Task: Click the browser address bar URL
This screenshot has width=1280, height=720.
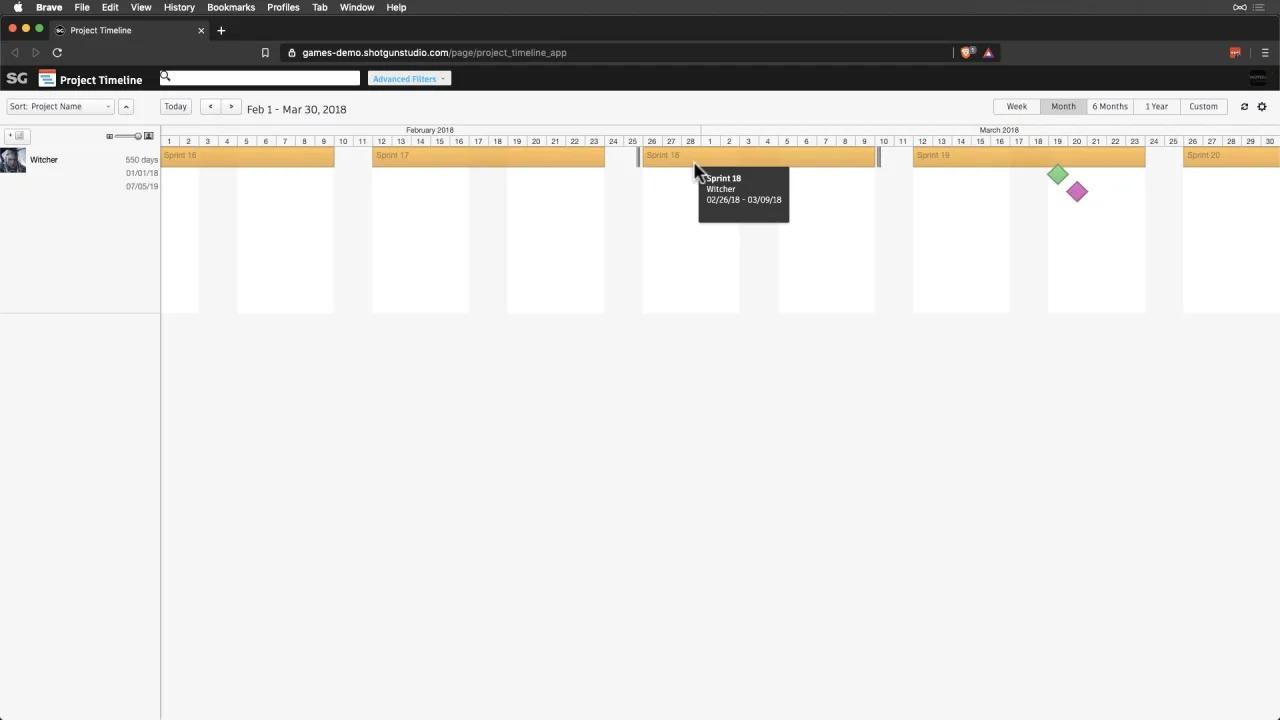Action: [x=434, y=53]
